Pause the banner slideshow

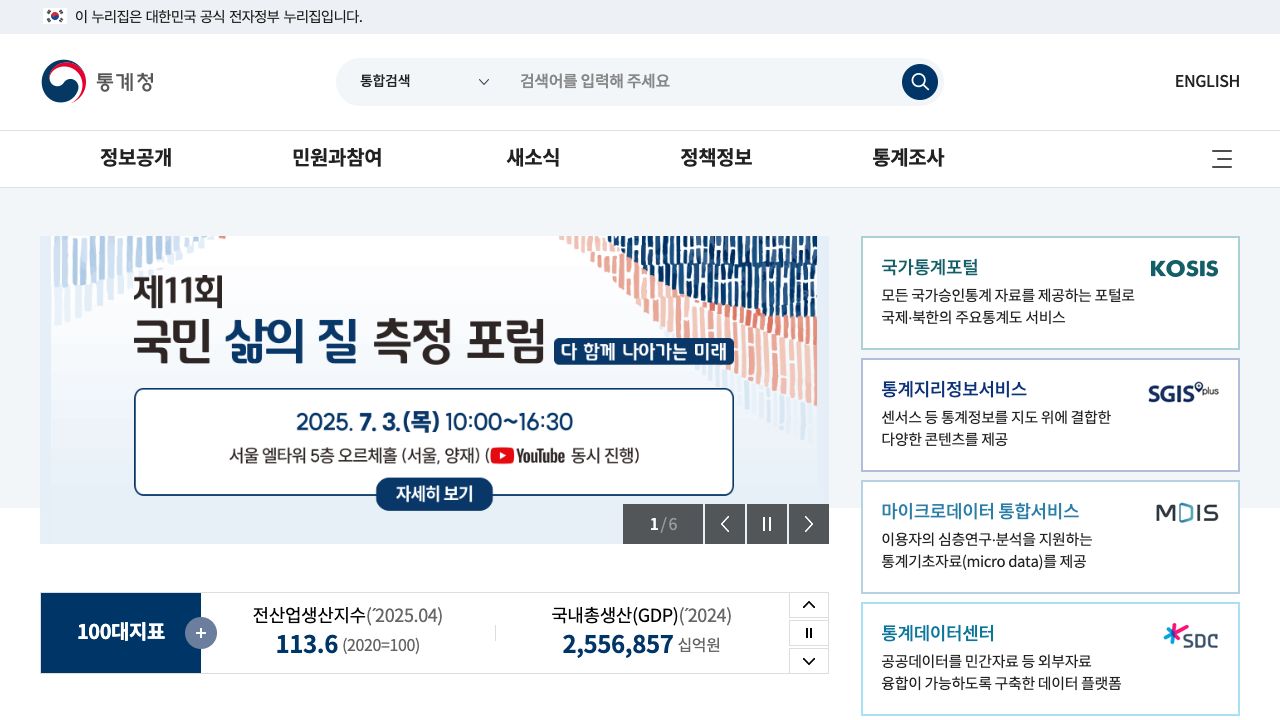(767, 524)
